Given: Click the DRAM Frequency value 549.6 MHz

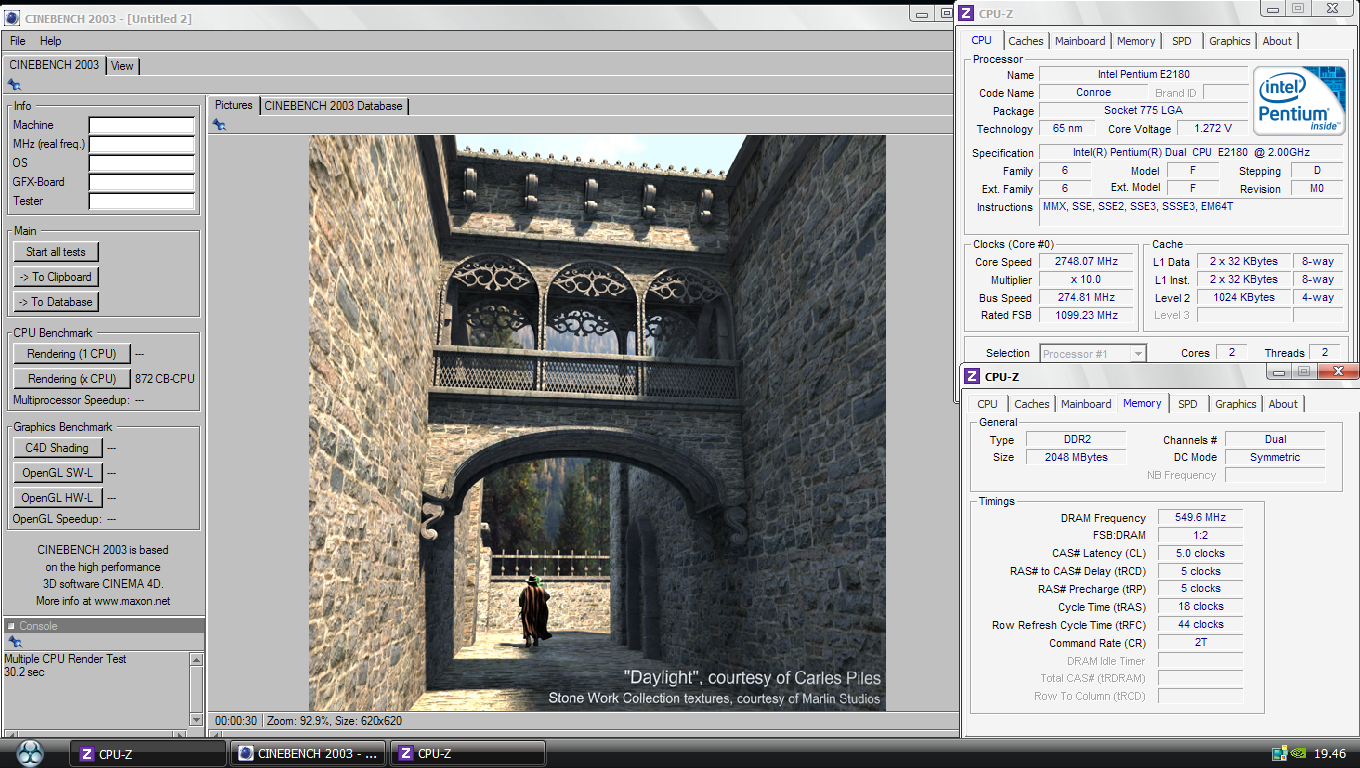Looking at the screenshot, I should [1201, 518].
